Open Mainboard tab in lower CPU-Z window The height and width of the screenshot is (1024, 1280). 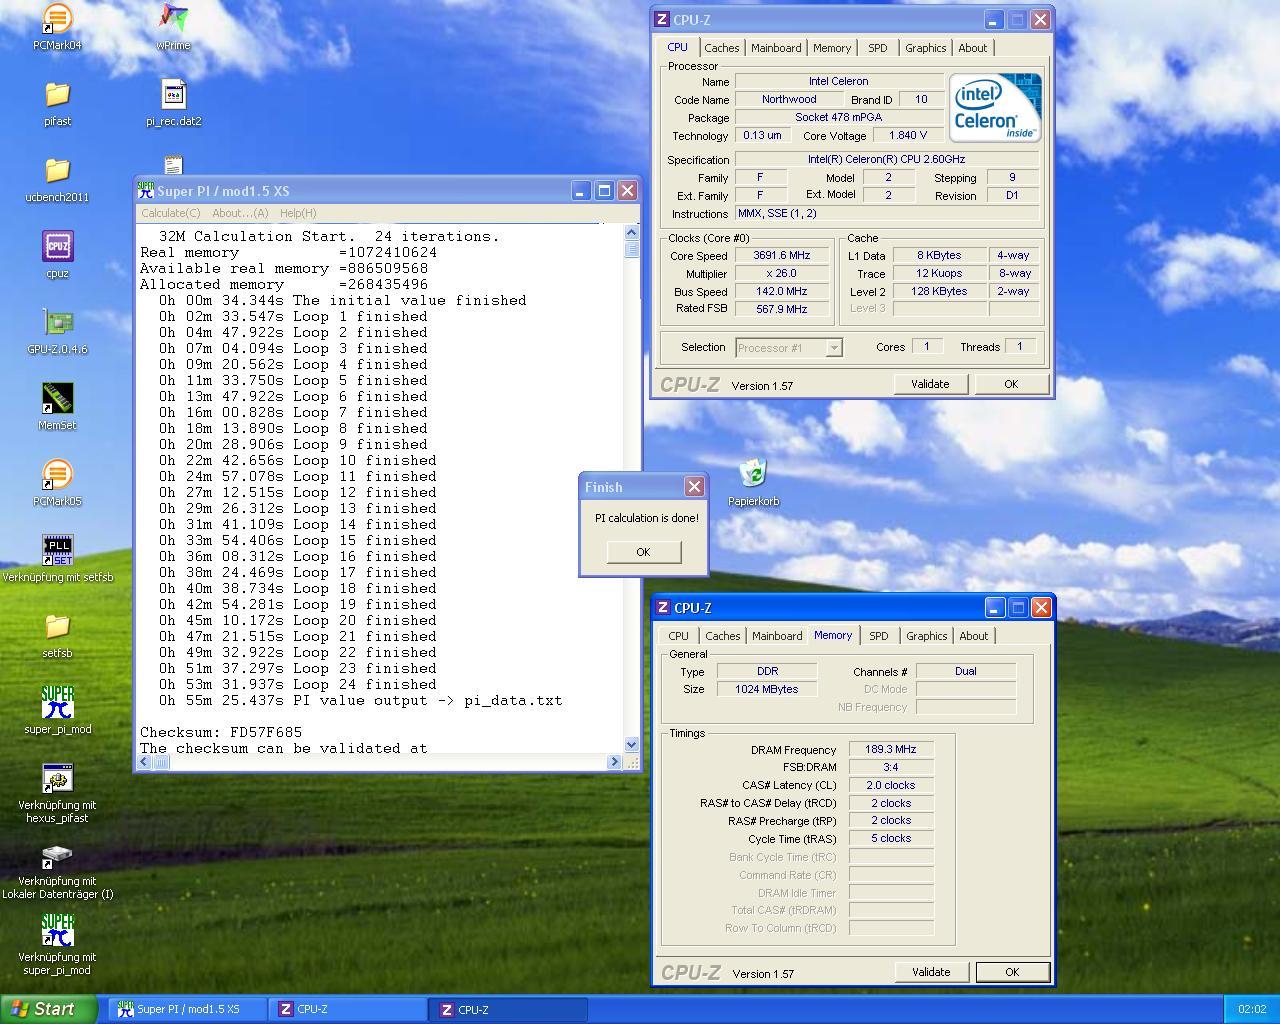(x=777, y=636)
